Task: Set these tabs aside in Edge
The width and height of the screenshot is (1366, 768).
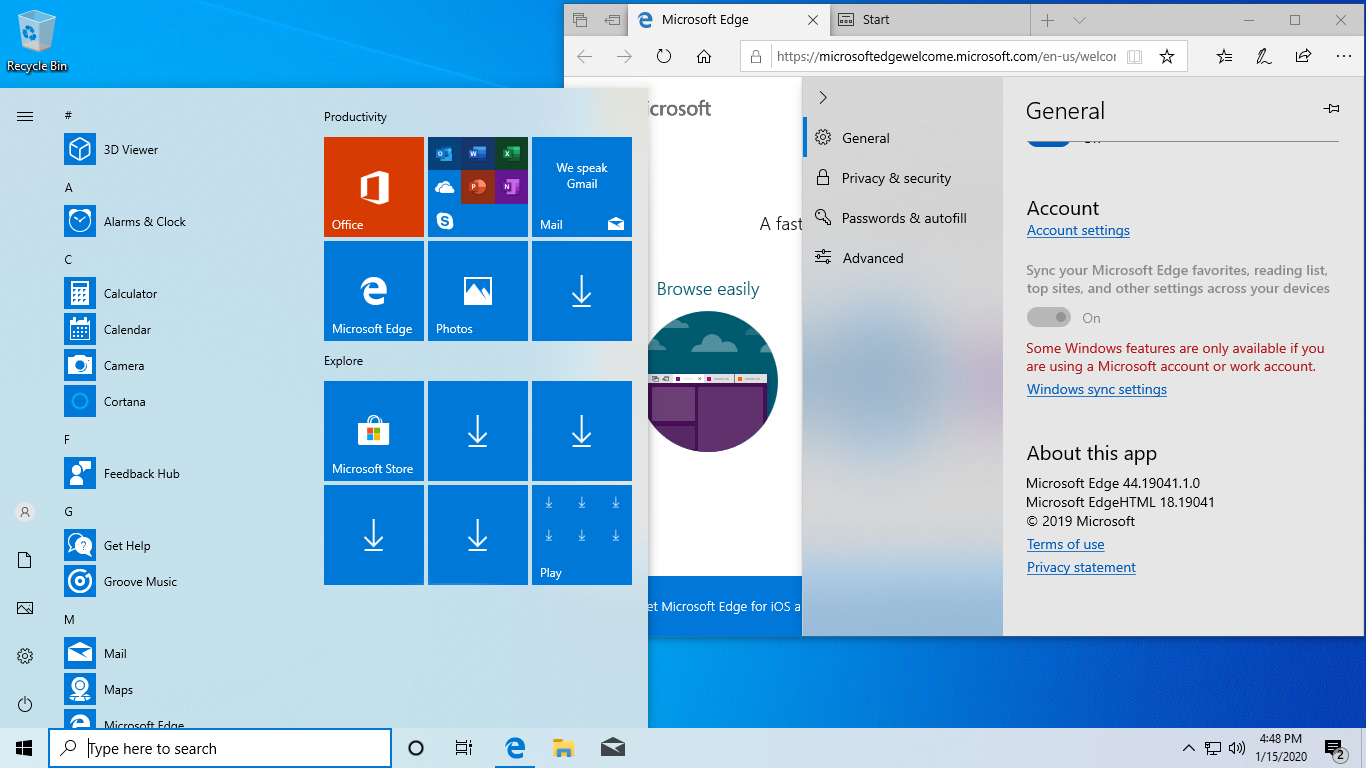Action: [611, 20]
